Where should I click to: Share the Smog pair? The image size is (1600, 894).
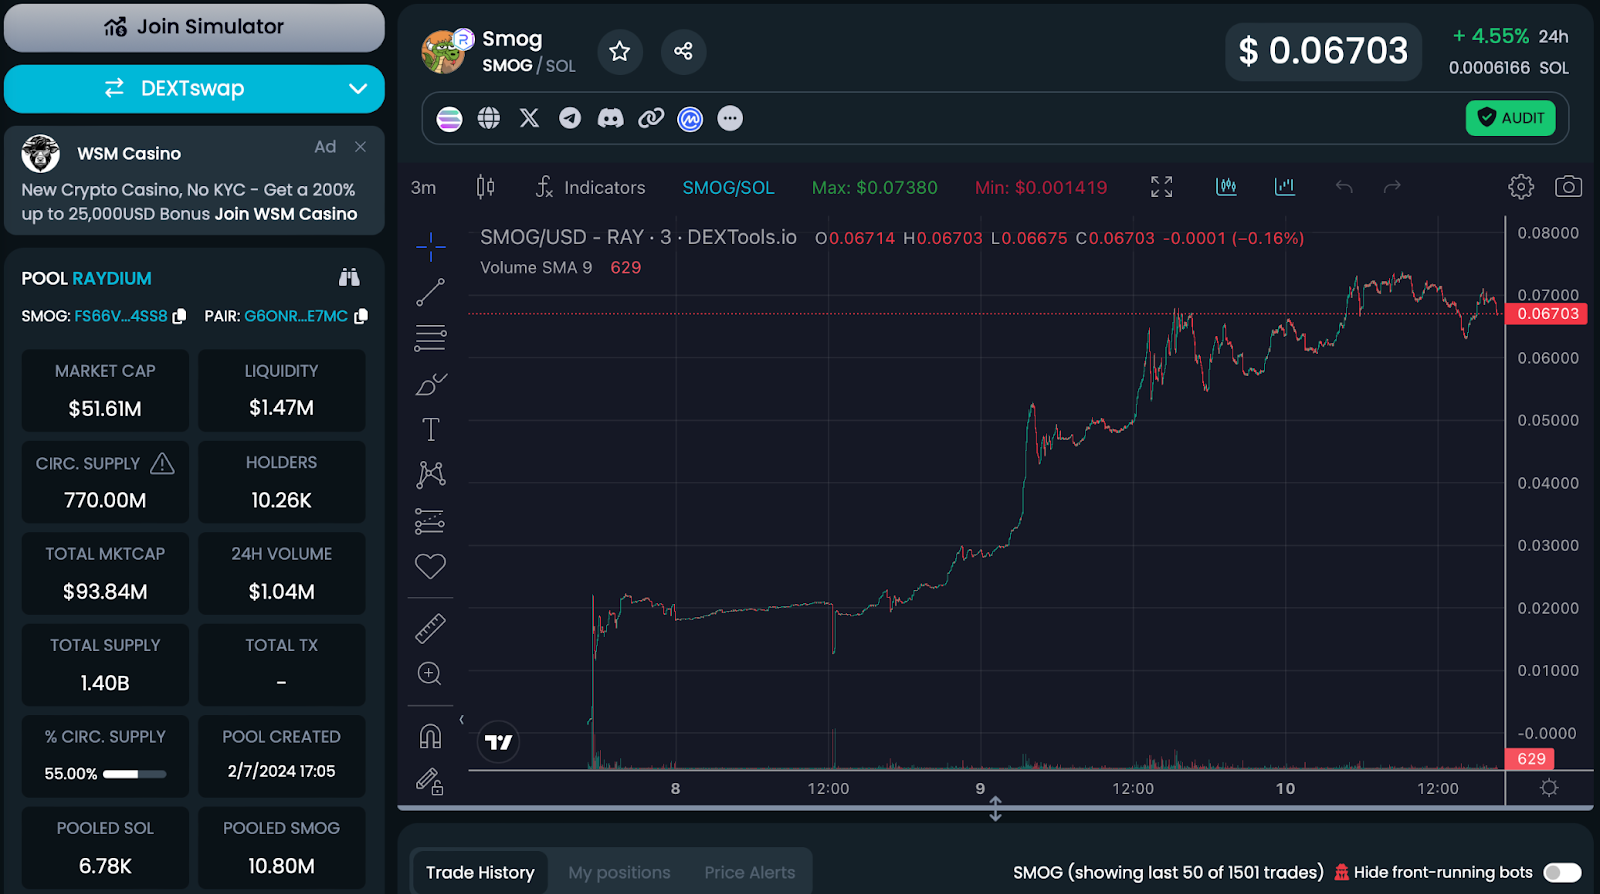[683, 51]
